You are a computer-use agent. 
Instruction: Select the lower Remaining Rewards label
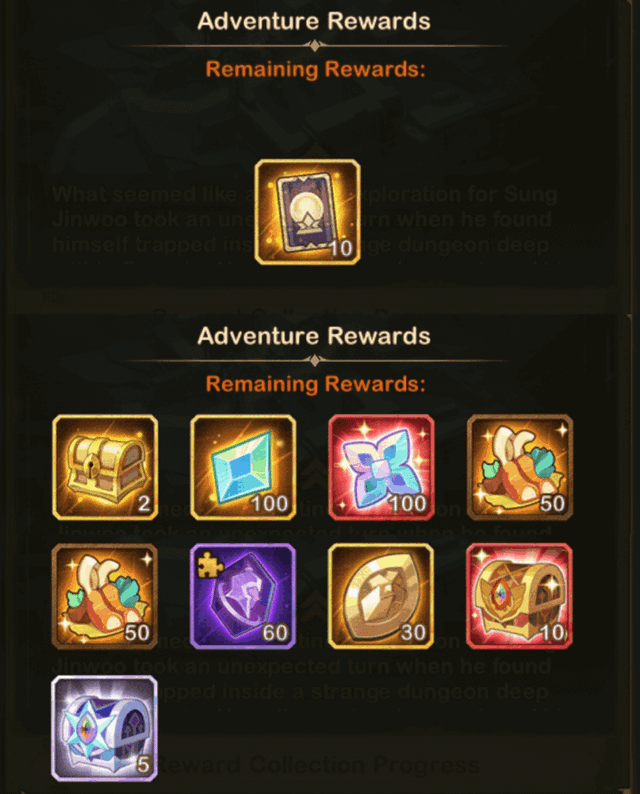[315, 384]
